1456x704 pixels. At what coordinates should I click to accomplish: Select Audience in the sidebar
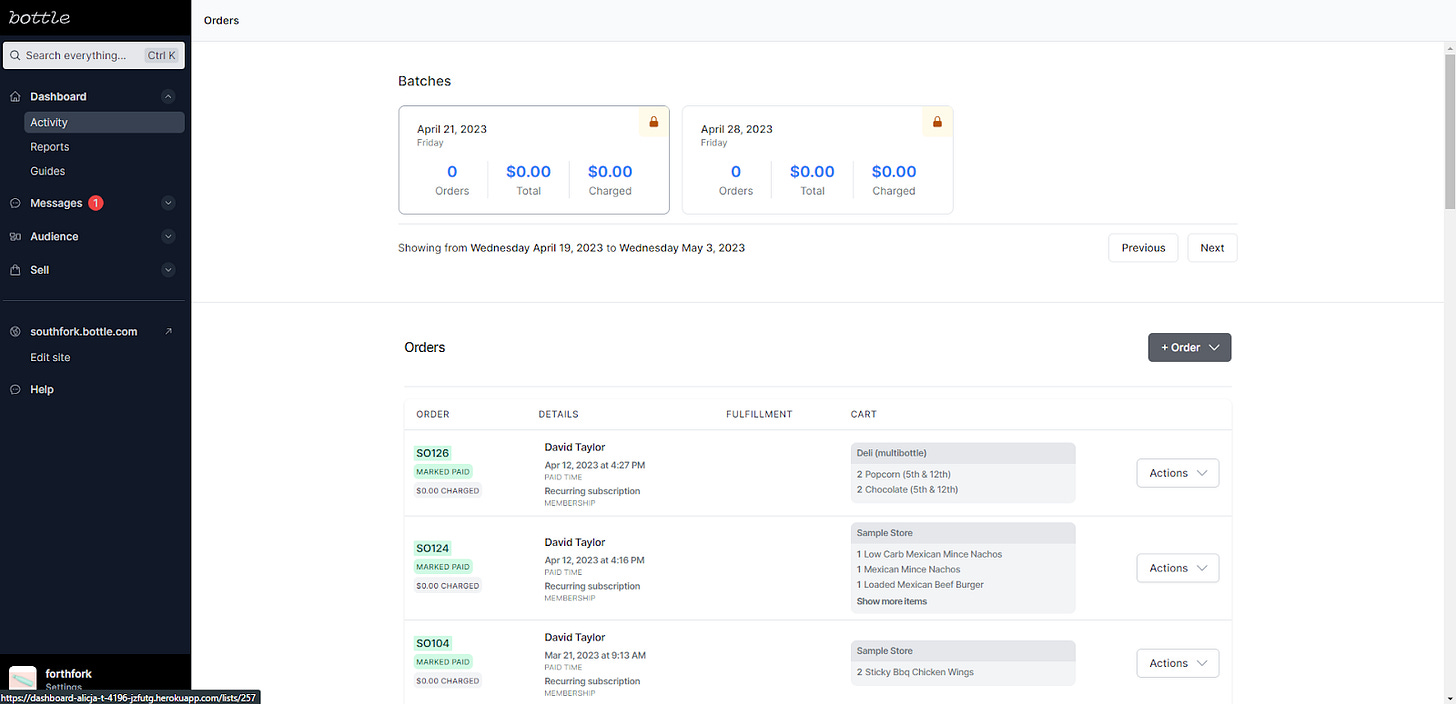point(54,237)
